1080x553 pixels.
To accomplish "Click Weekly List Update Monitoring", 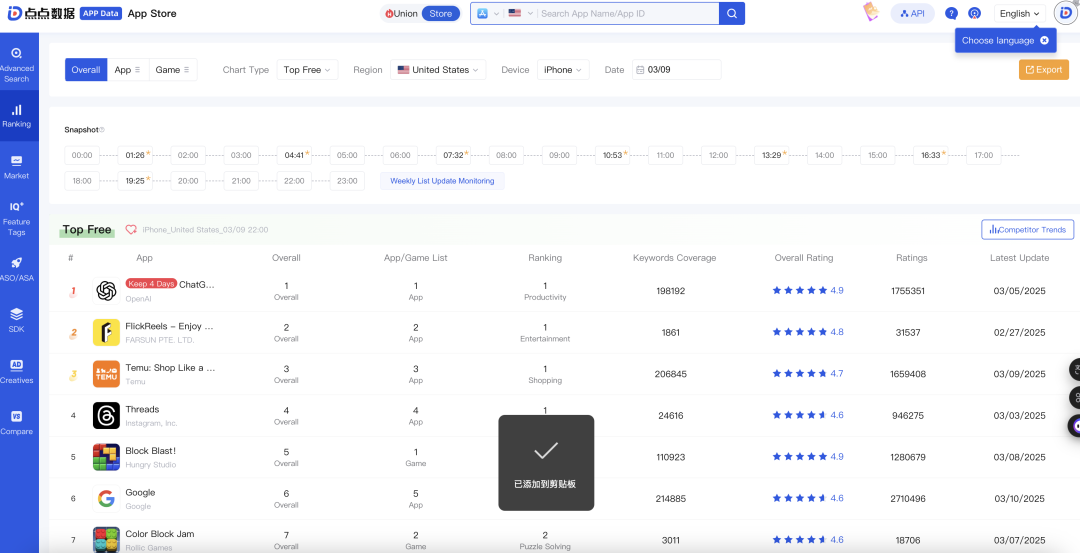I will point(442,181).
